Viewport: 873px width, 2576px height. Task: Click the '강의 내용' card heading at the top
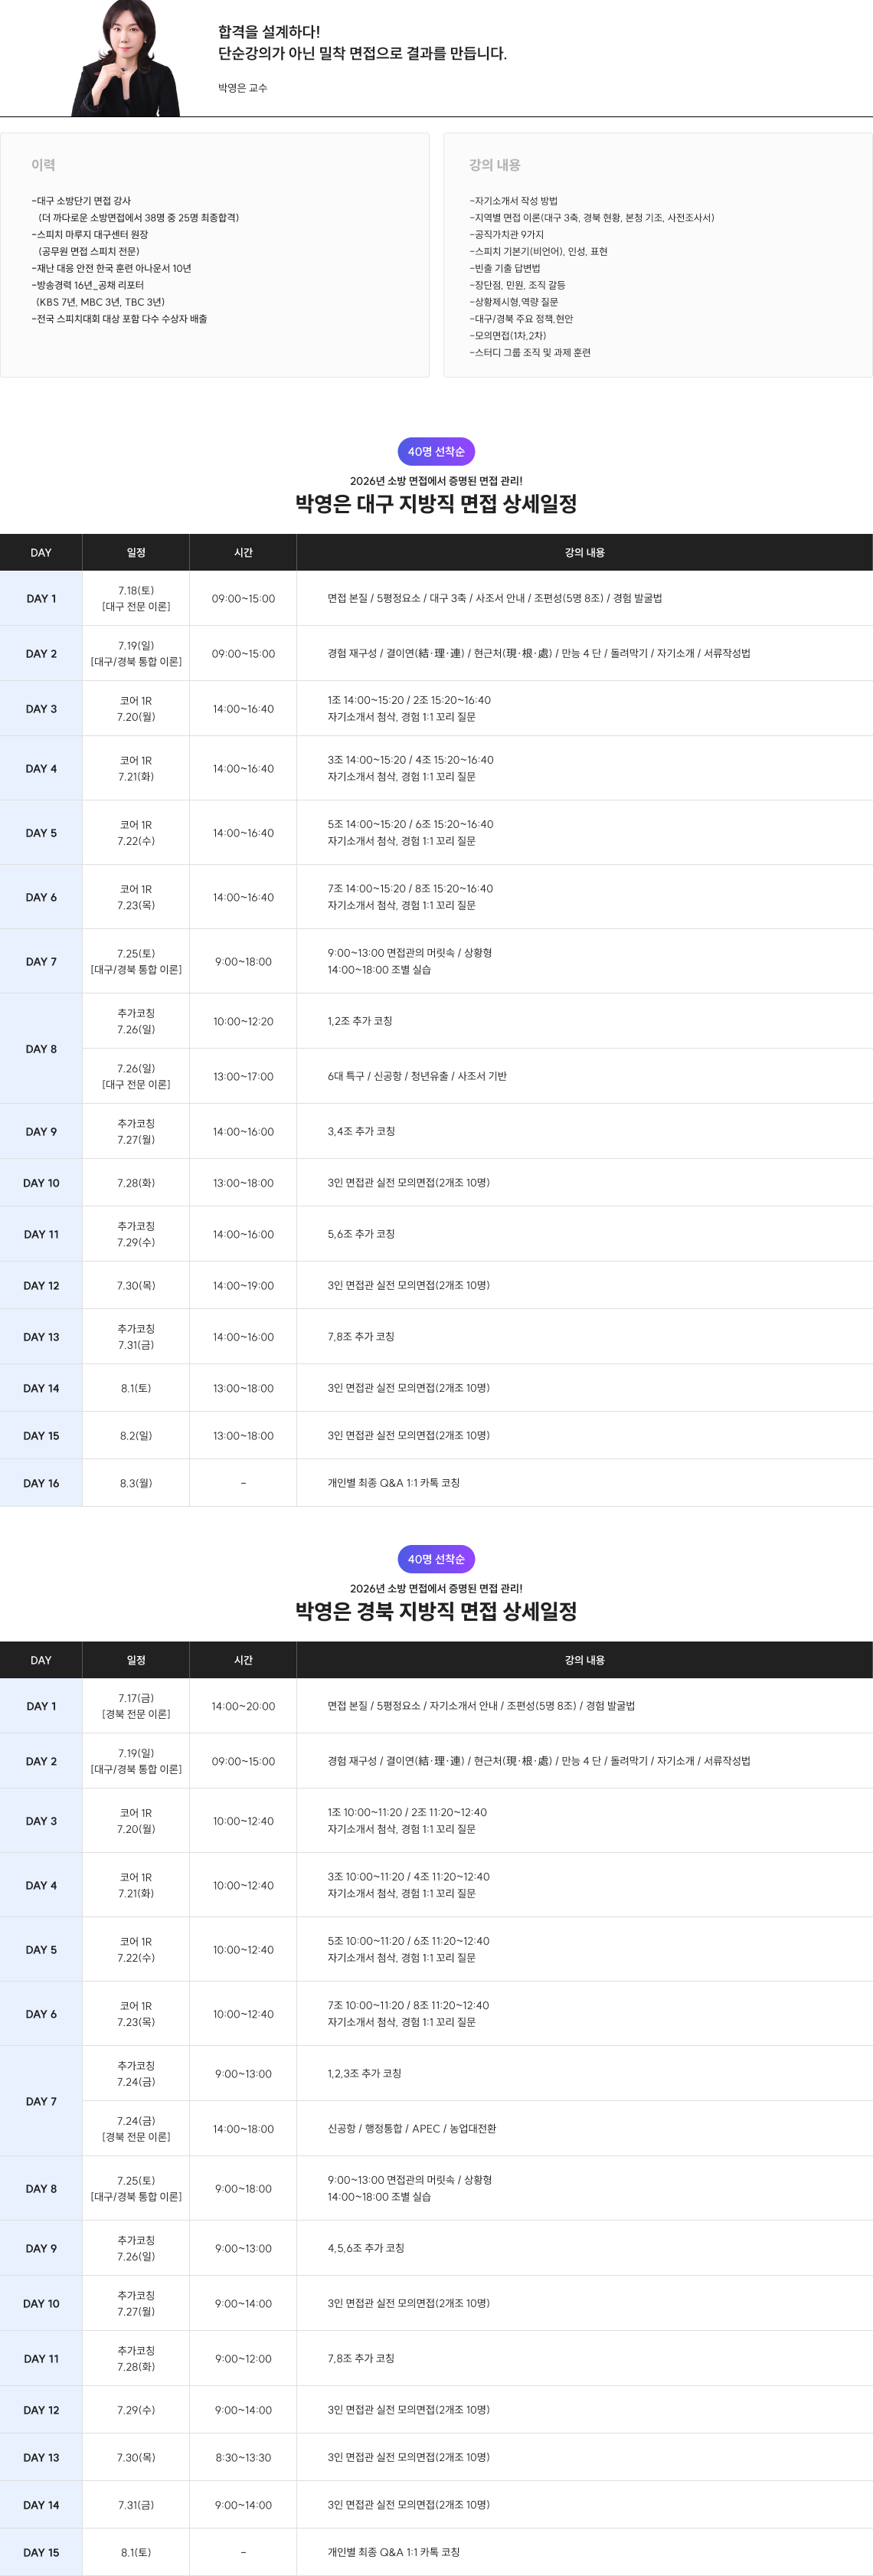(495, 165)
